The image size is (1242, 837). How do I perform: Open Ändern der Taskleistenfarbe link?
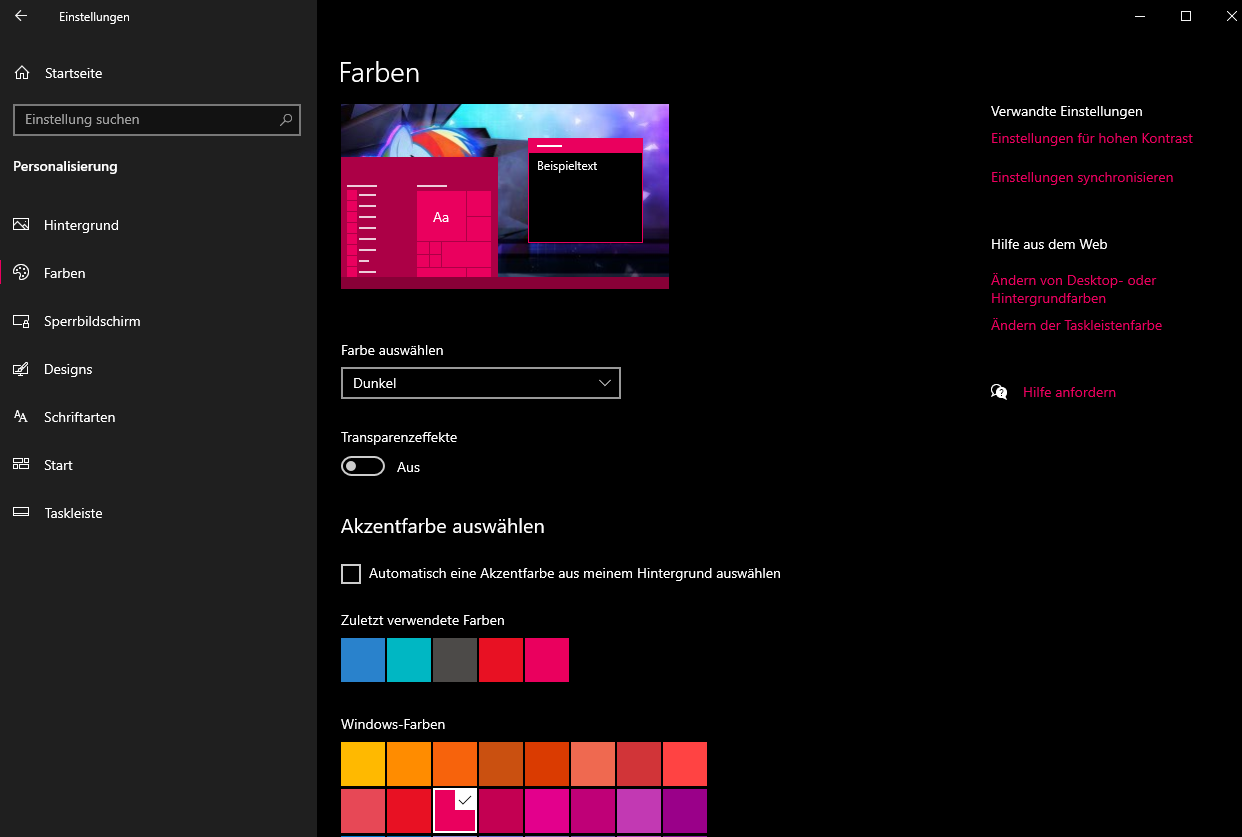click(1076, 325)
